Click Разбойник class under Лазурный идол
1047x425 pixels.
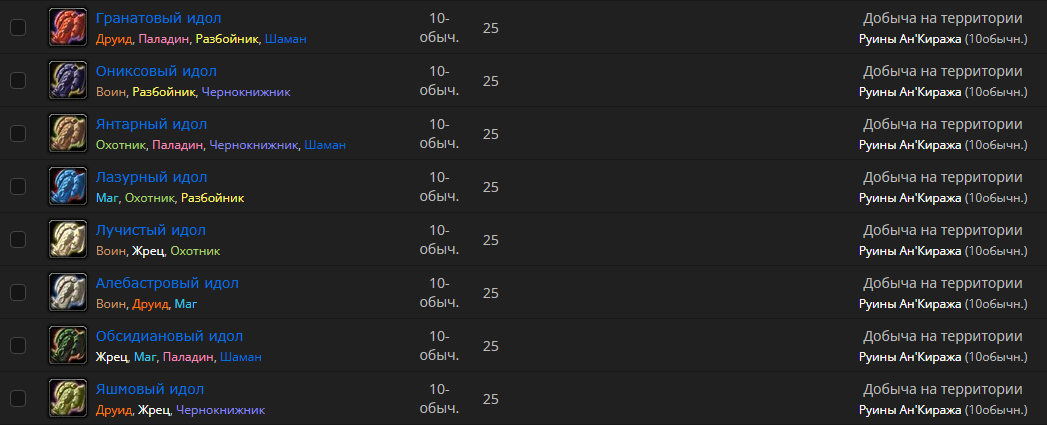pyautogui.click(x=212, y=198)
